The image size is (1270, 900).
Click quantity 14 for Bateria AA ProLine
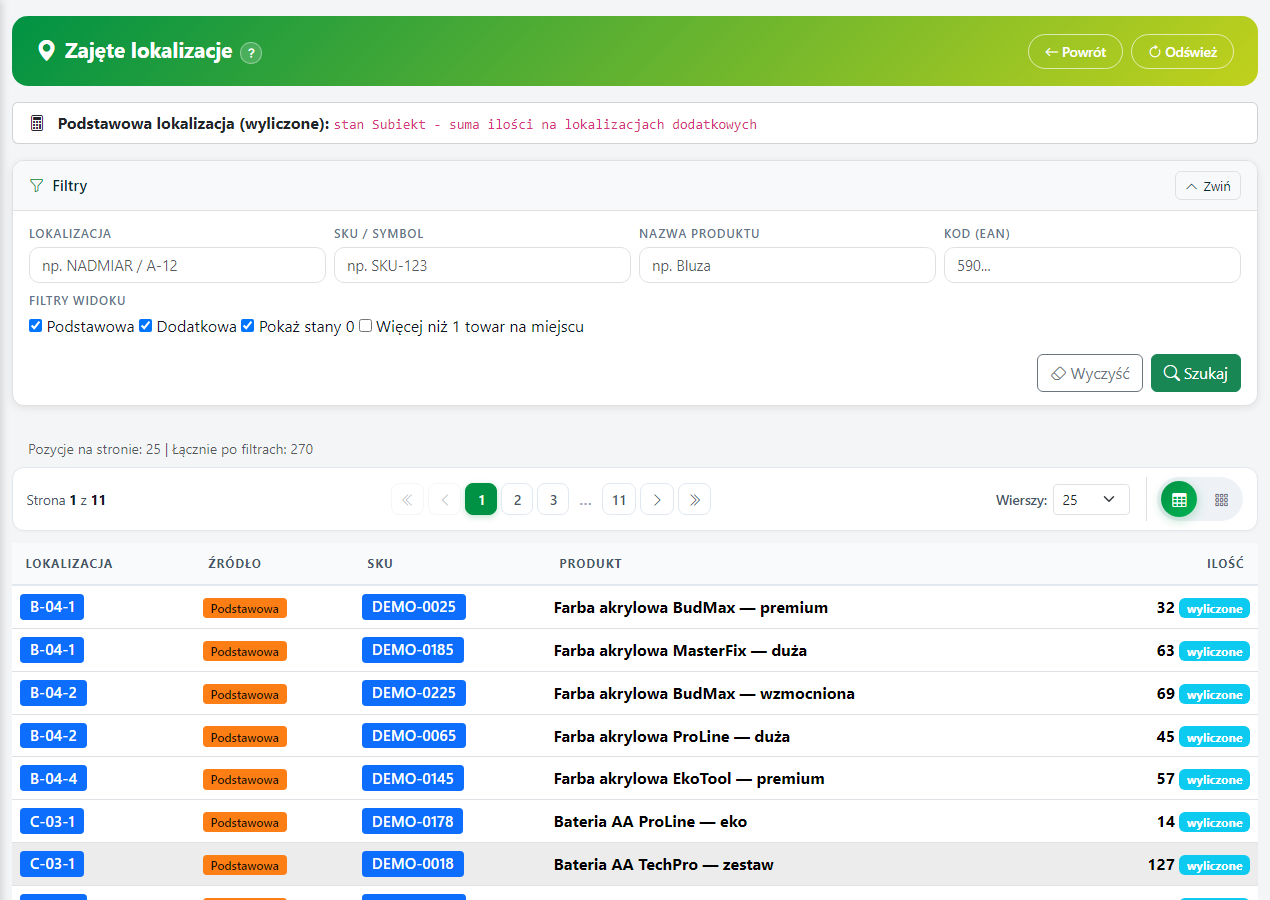(x=1166, y=822)
